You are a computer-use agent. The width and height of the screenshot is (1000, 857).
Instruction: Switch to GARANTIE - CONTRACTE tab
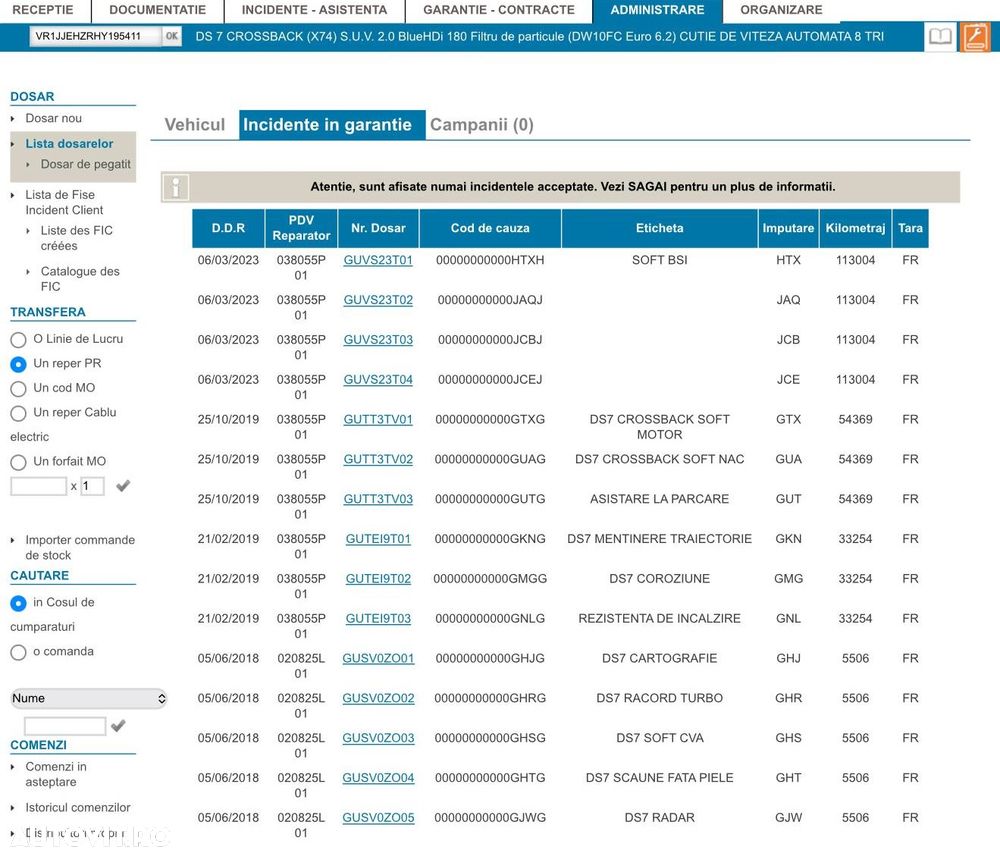pos(499,10)
